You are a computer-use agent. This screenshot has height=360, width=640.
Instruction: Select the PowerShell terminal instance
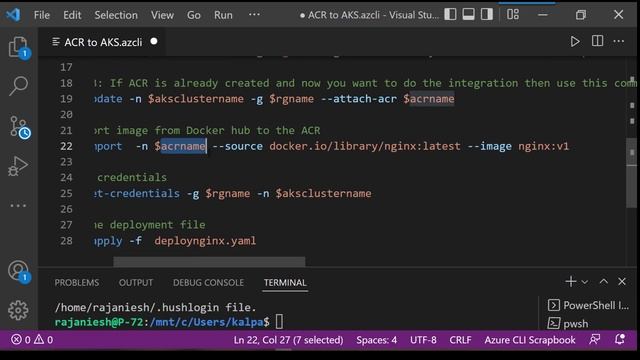point(588,305)
